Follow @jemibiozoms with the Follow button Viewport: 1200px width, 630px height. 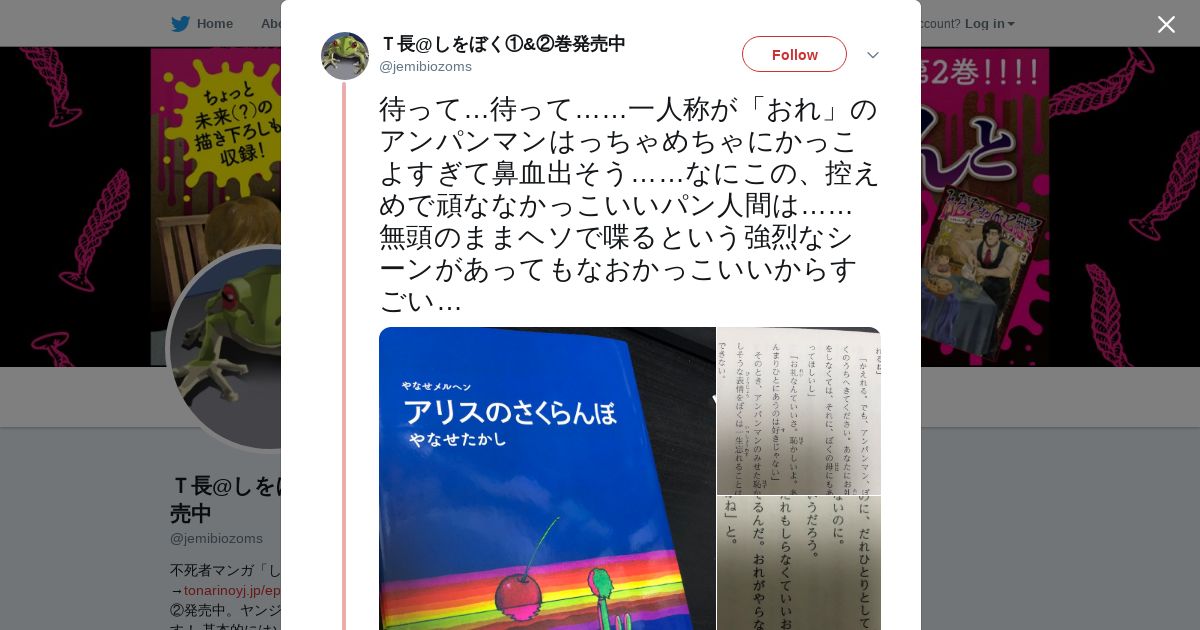(794, 54)
